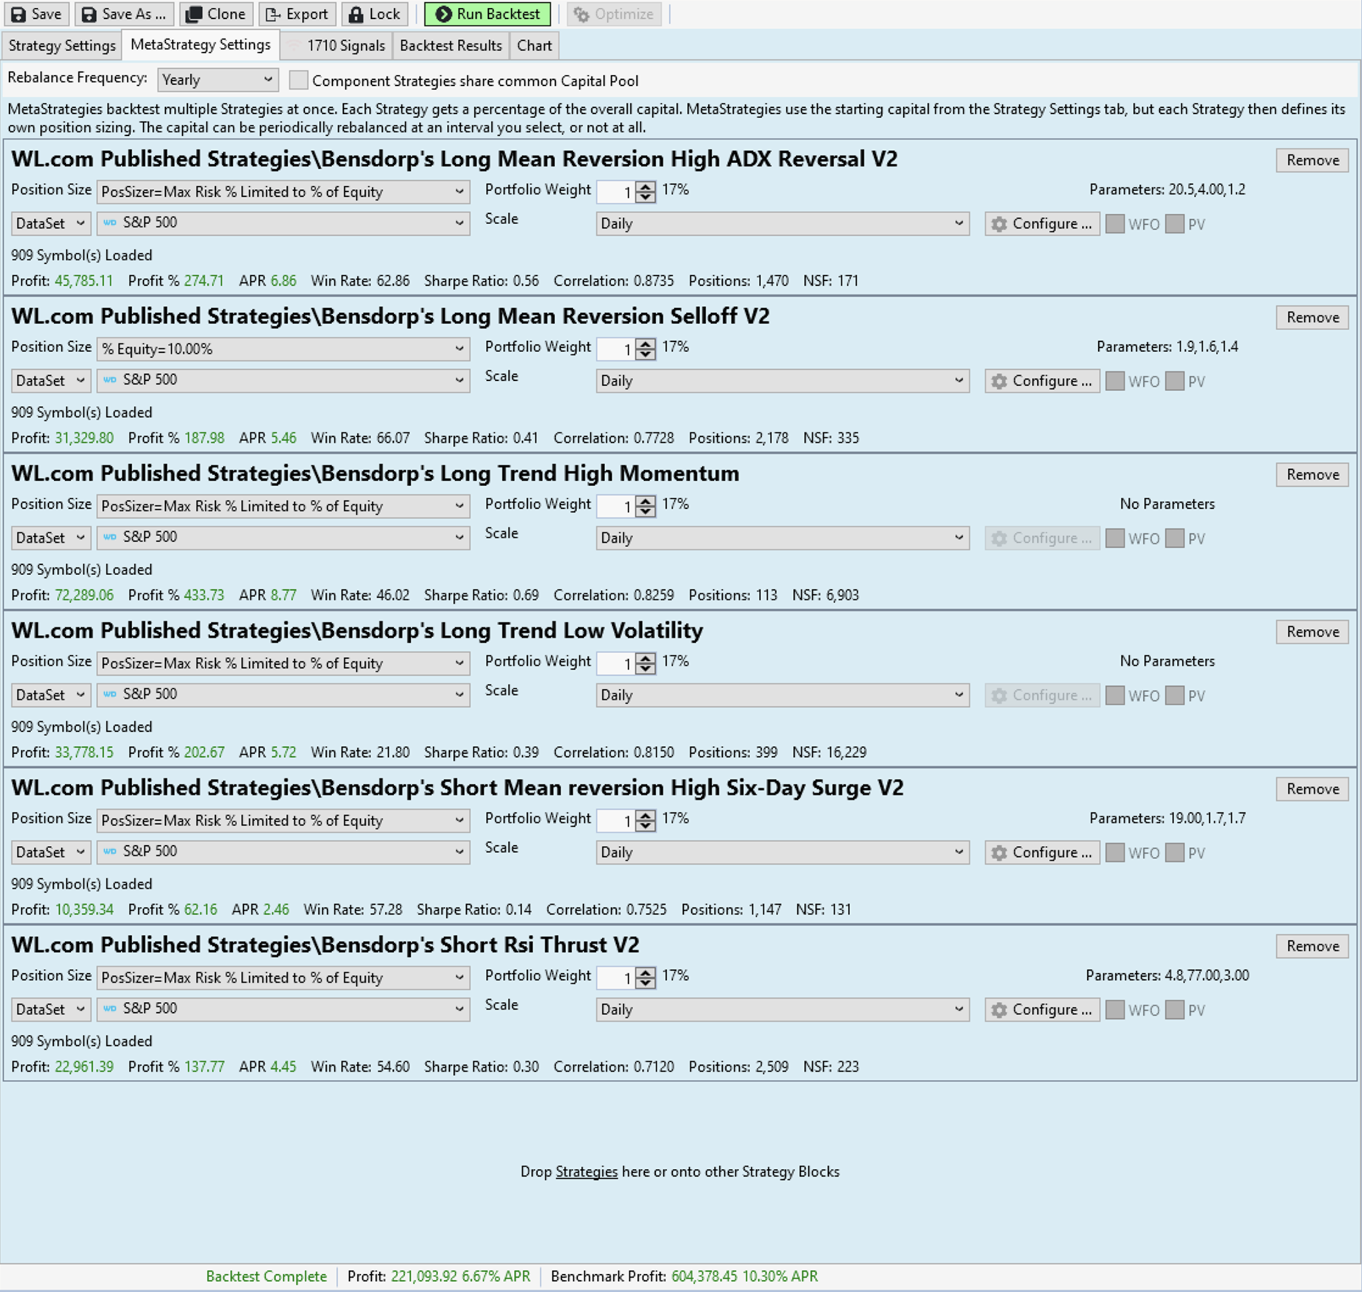The width and height of the screenshot is (1362, 1292).
Task: Toggle WFO checkbox for High ADX Reversal V2
Action: tap(1115, 224)
